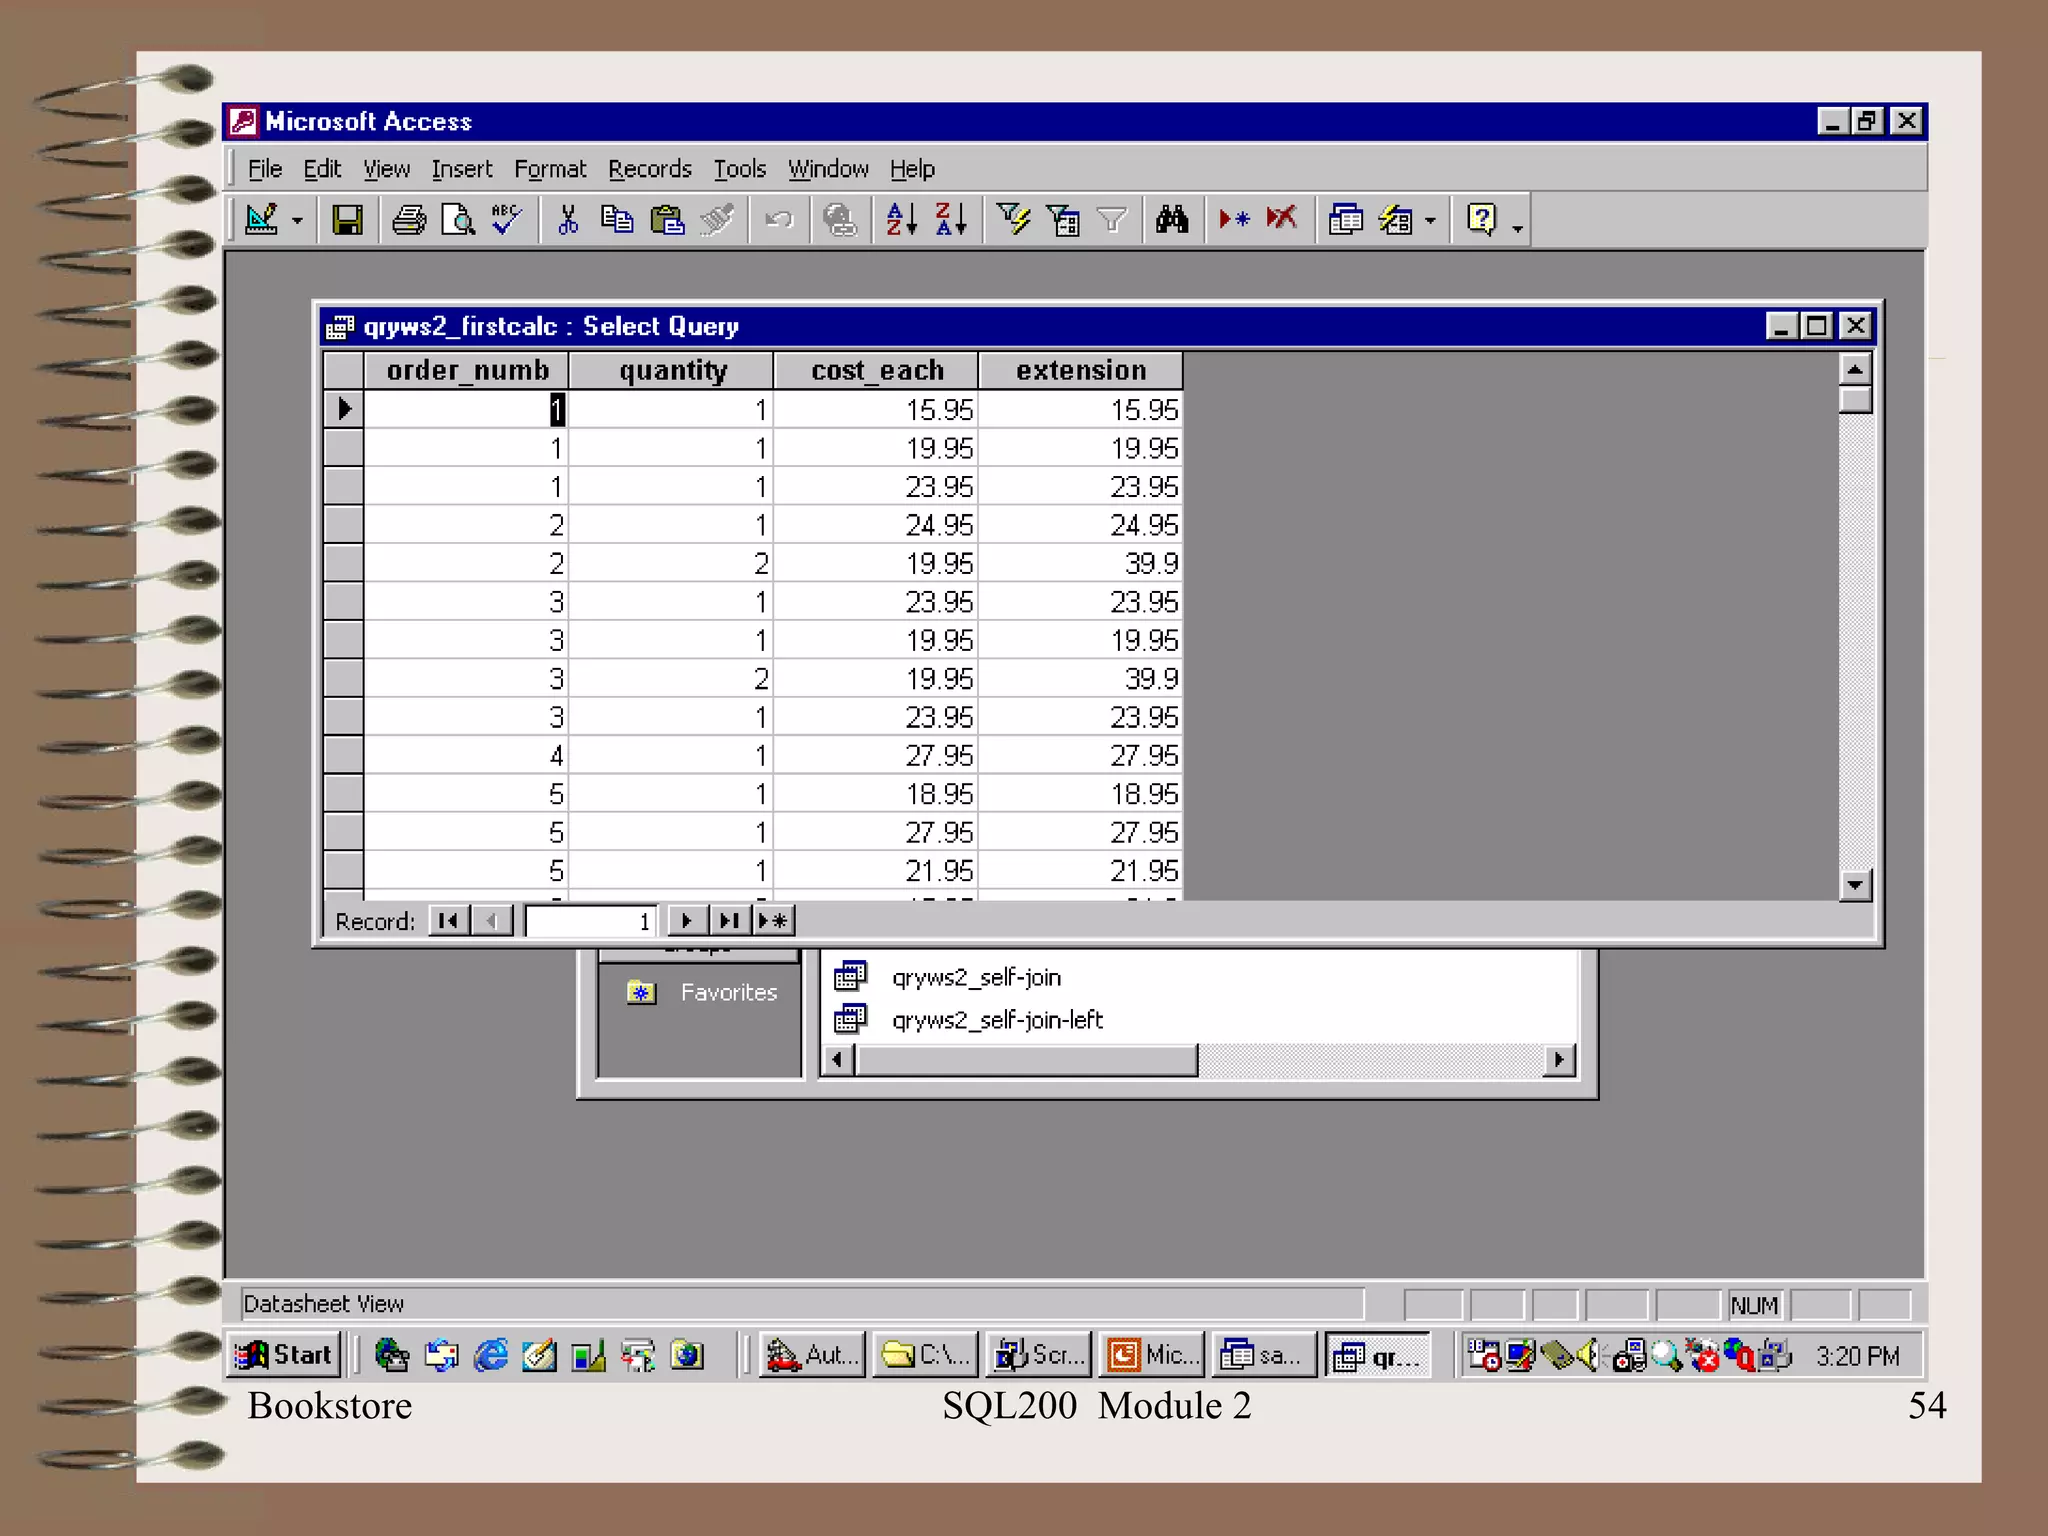The width and height of the screenshot is (2048, 1536).
Task: Open the Format menu
Action: tap(549, 169)
